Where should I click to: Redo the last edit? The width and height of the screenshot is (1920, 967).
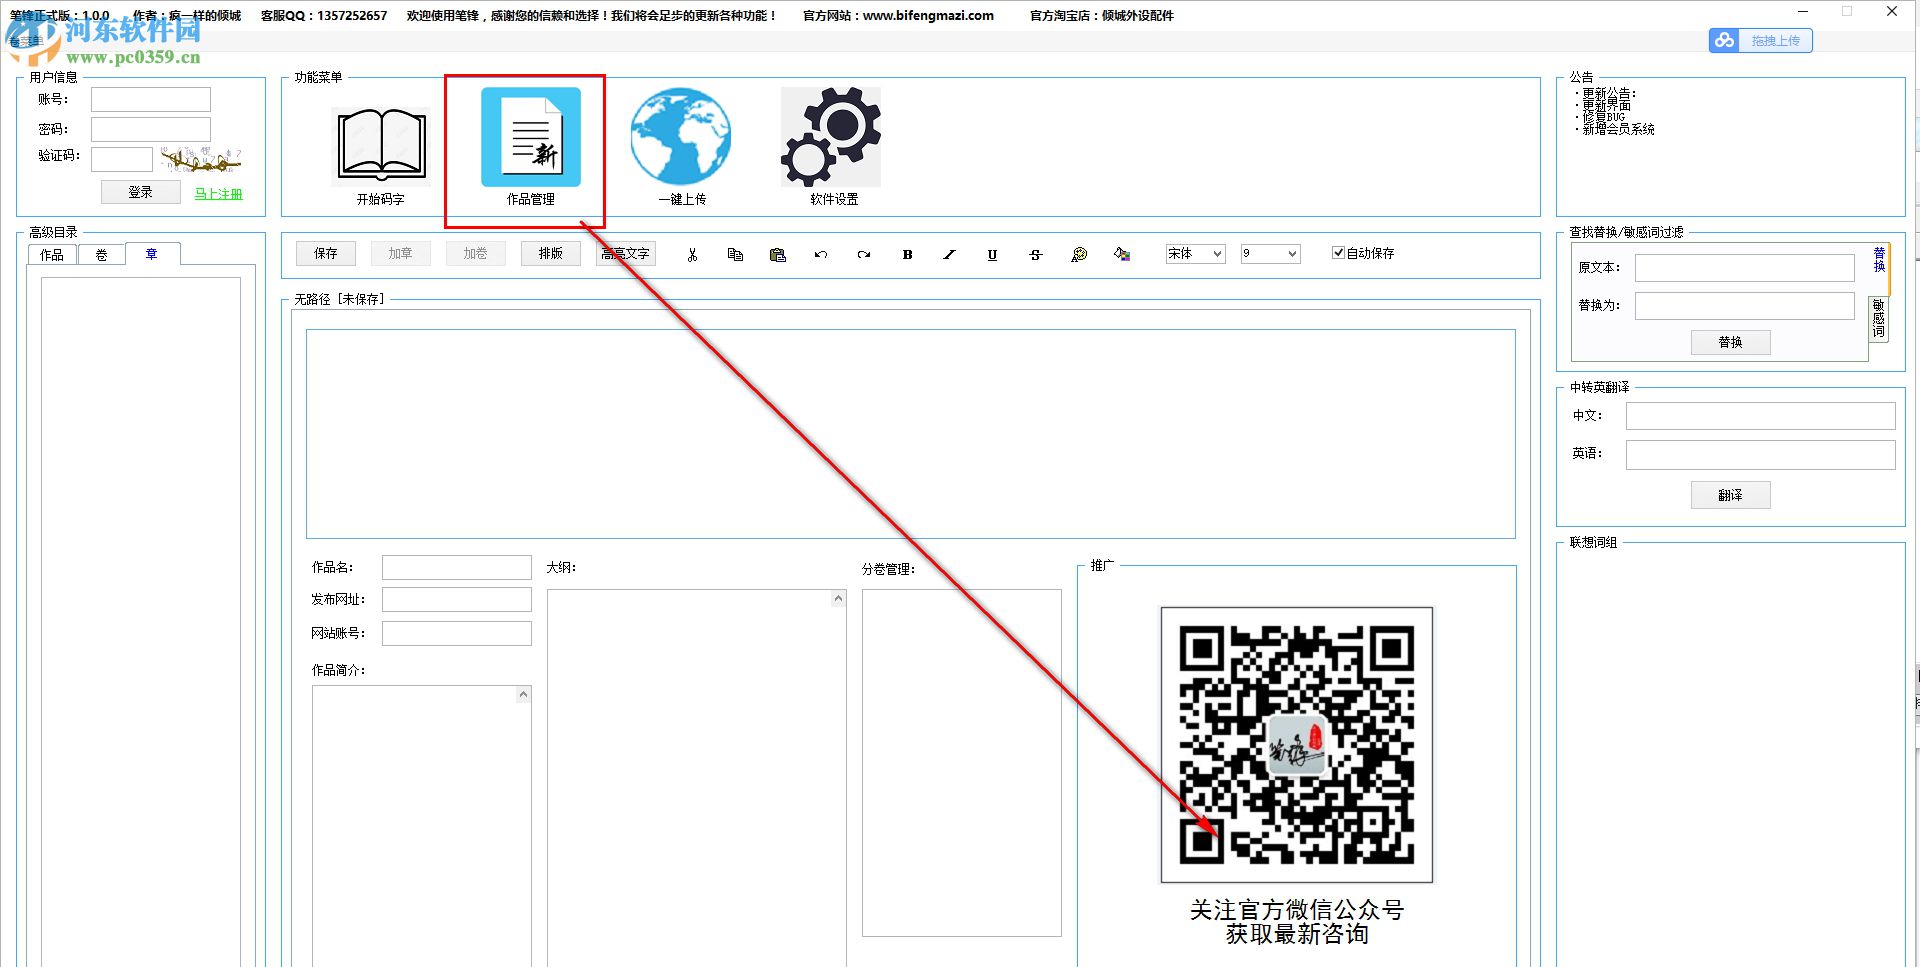coord(864,255)
